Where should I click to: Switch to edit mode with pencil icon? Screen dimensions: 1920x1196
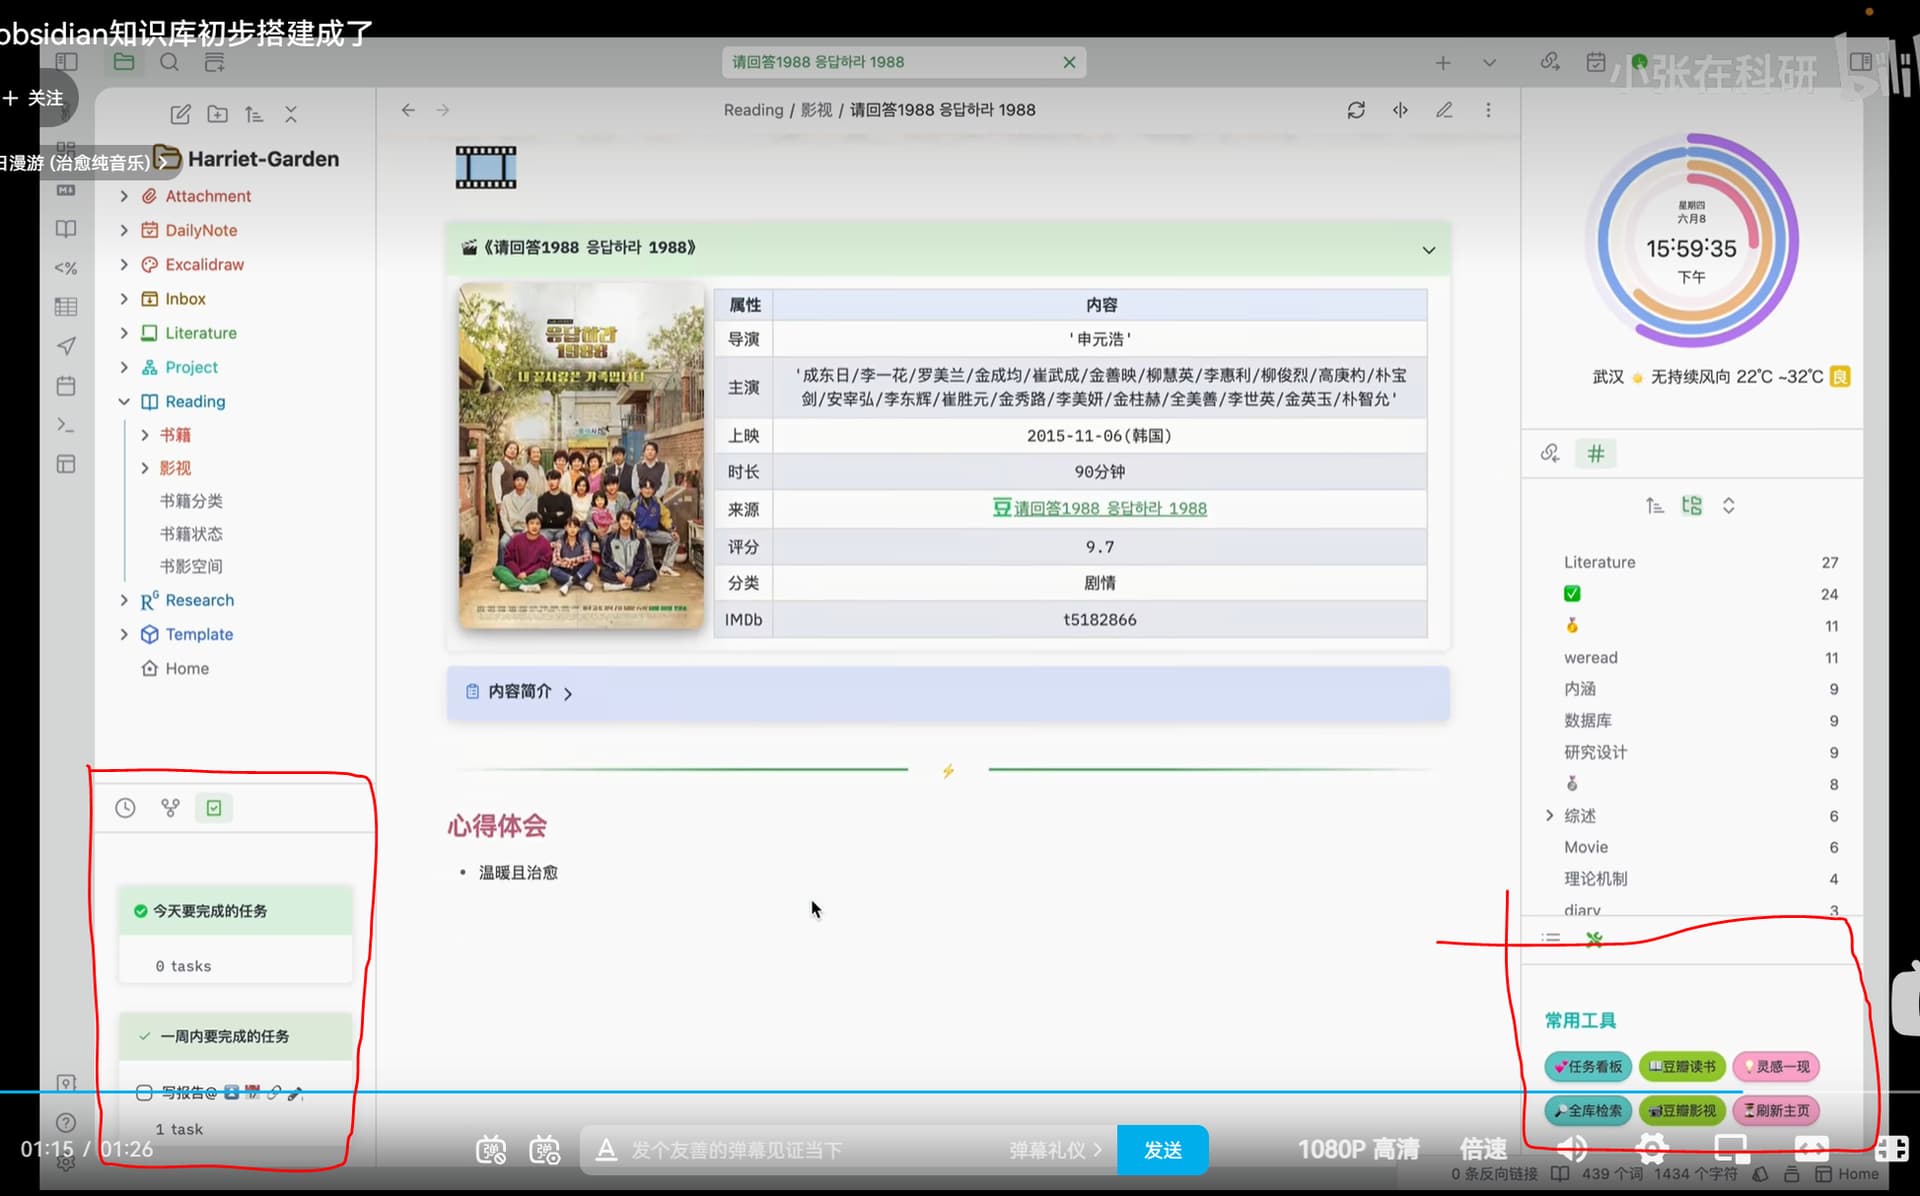point(1444,110)
